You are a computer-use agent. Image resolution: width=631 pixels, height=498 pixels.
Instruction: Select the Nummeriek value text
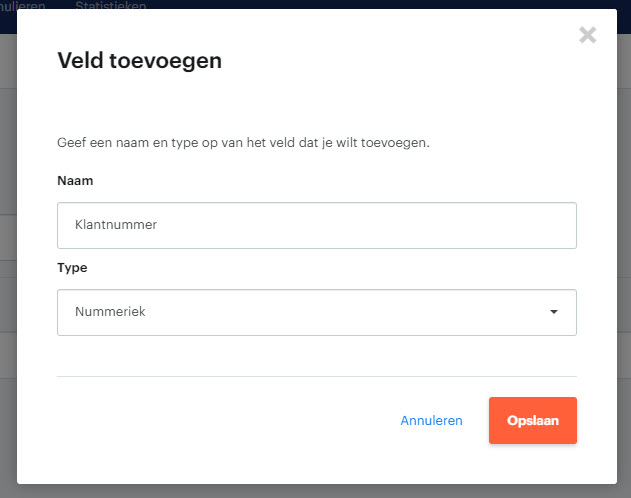[110, 311]
